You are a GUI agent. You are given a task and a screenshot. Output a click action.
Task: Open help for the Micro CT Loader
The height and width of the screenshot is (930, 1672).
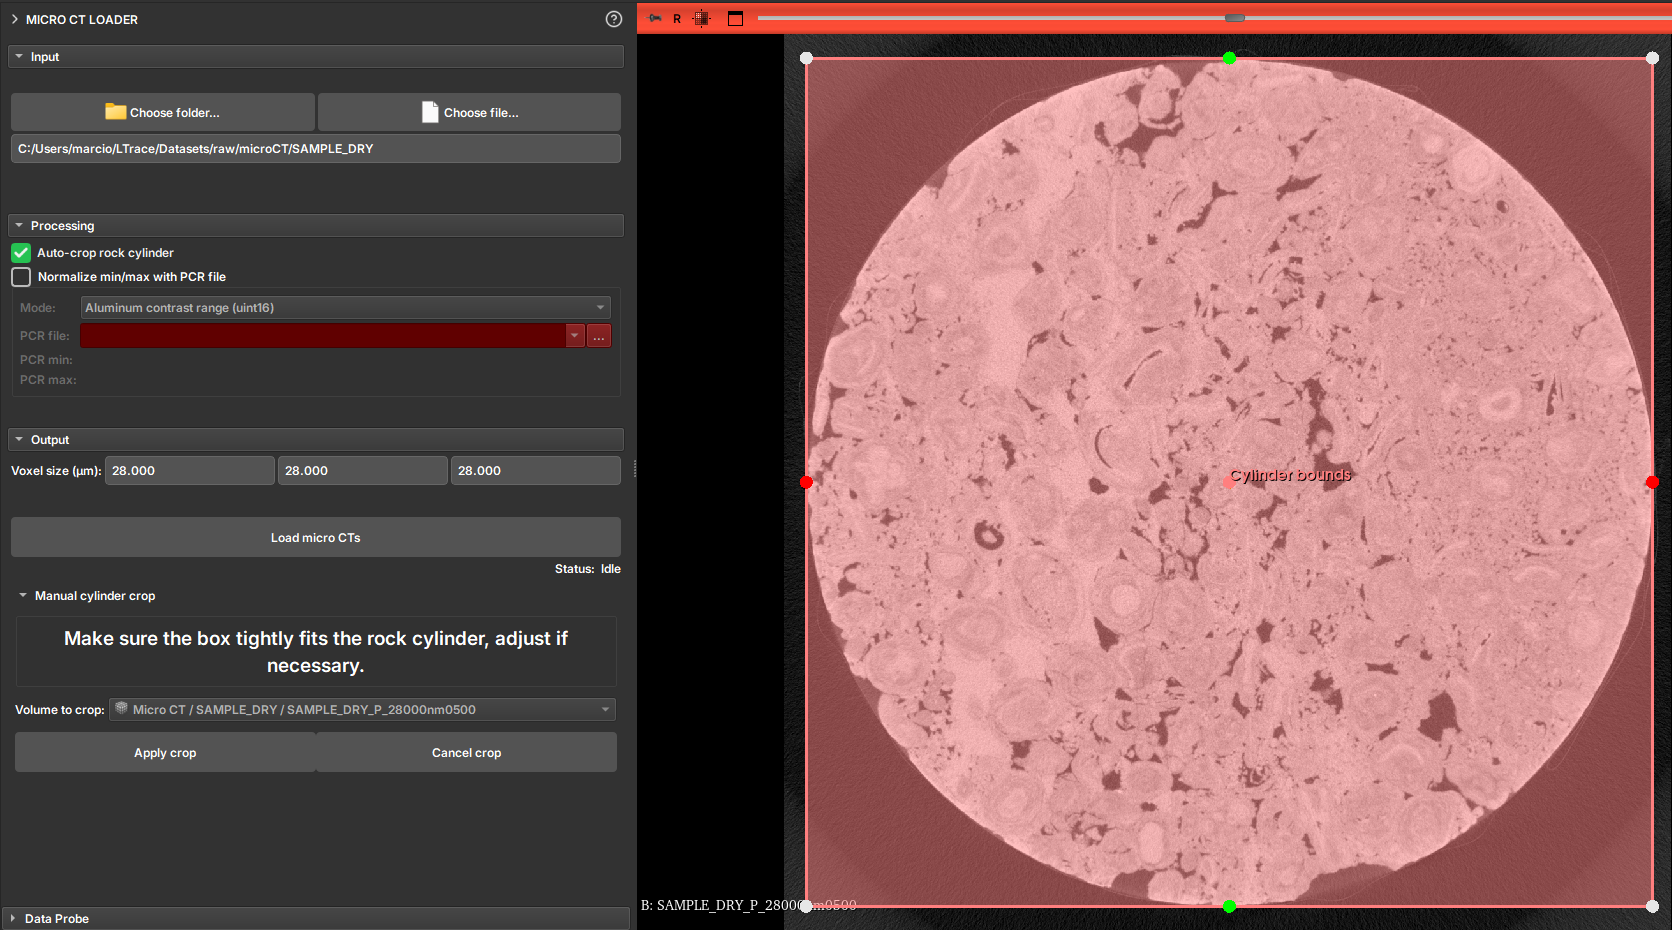614,19
